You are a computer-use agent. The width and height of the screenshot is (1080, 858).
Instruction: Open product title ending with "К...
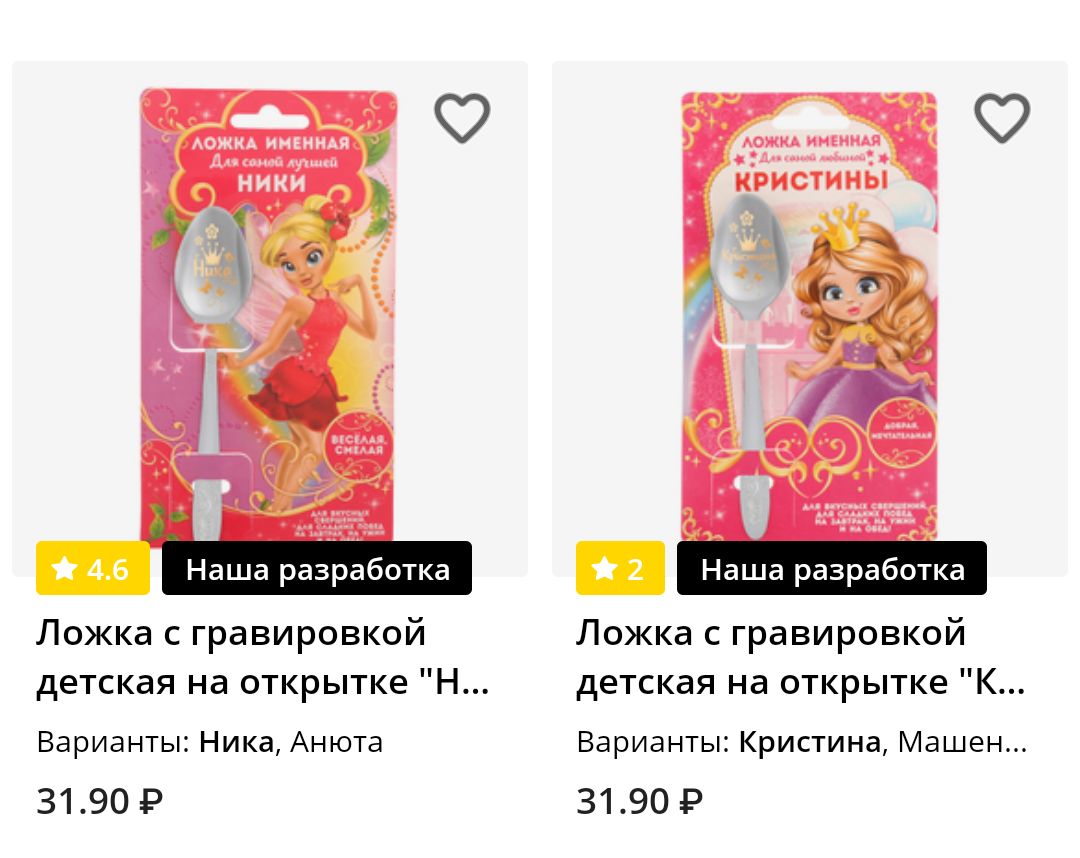(801, 658)
